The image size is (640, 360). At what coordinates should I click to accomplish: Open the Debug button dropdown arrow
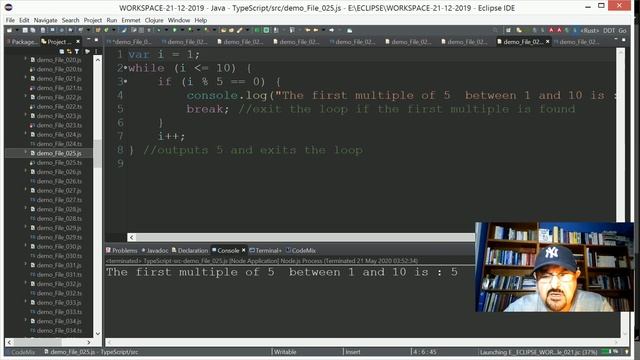tap(166, 30)
